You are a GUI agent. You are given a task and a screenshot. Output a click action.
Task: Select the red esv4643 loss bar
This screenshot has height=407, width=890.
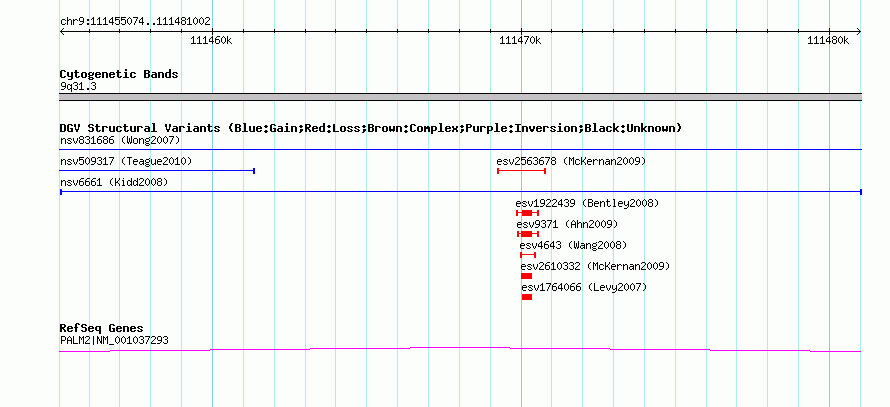coord(528,255)
